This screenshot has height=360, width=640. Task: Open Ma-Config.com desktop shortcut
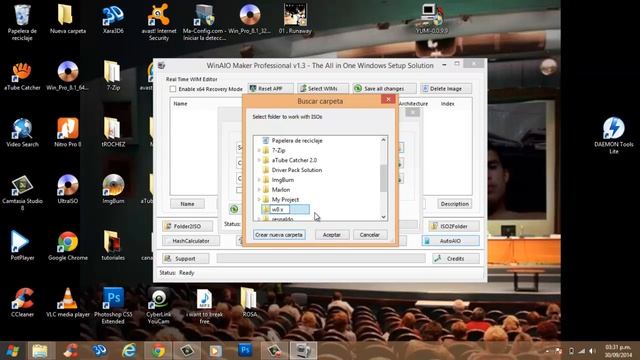point(204,22)
